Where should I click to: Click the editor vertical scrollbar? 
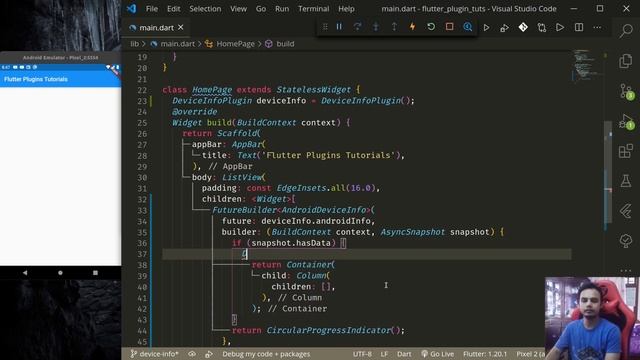pos(608,171)
